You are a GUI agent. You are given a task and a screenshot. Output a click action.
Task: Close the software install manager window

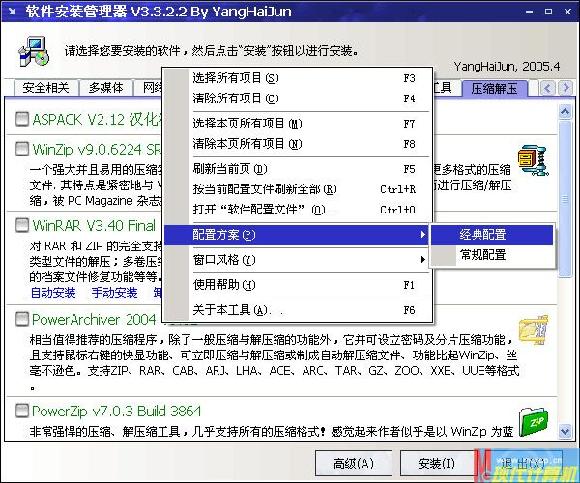(x=568, y=12)
